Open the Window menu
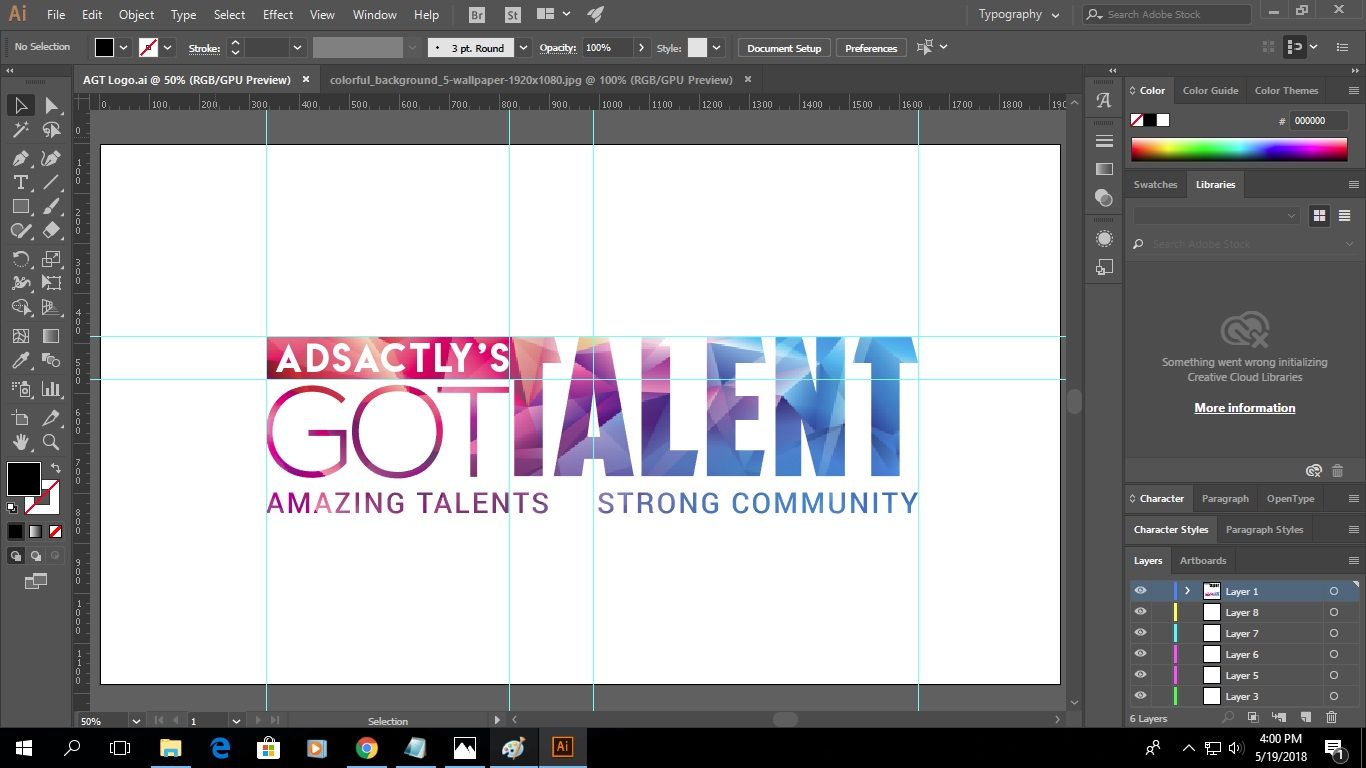Screen dimensions: 1366x768 click(375, 15)
